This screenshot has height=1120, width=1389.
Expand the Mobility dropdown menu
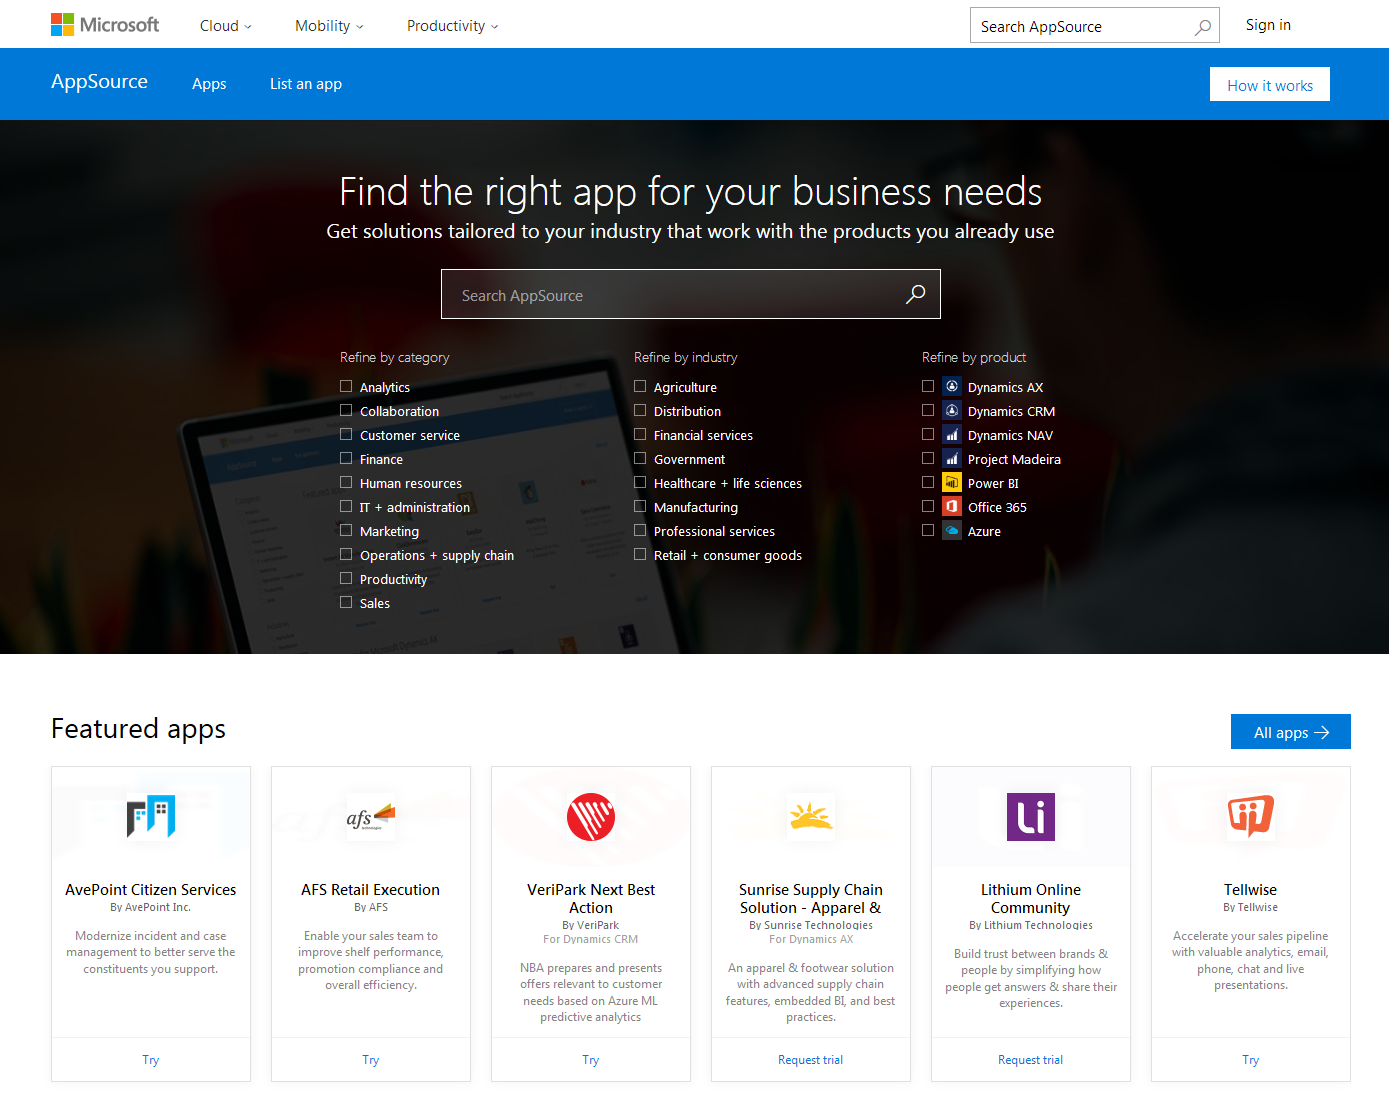[329, 26]
